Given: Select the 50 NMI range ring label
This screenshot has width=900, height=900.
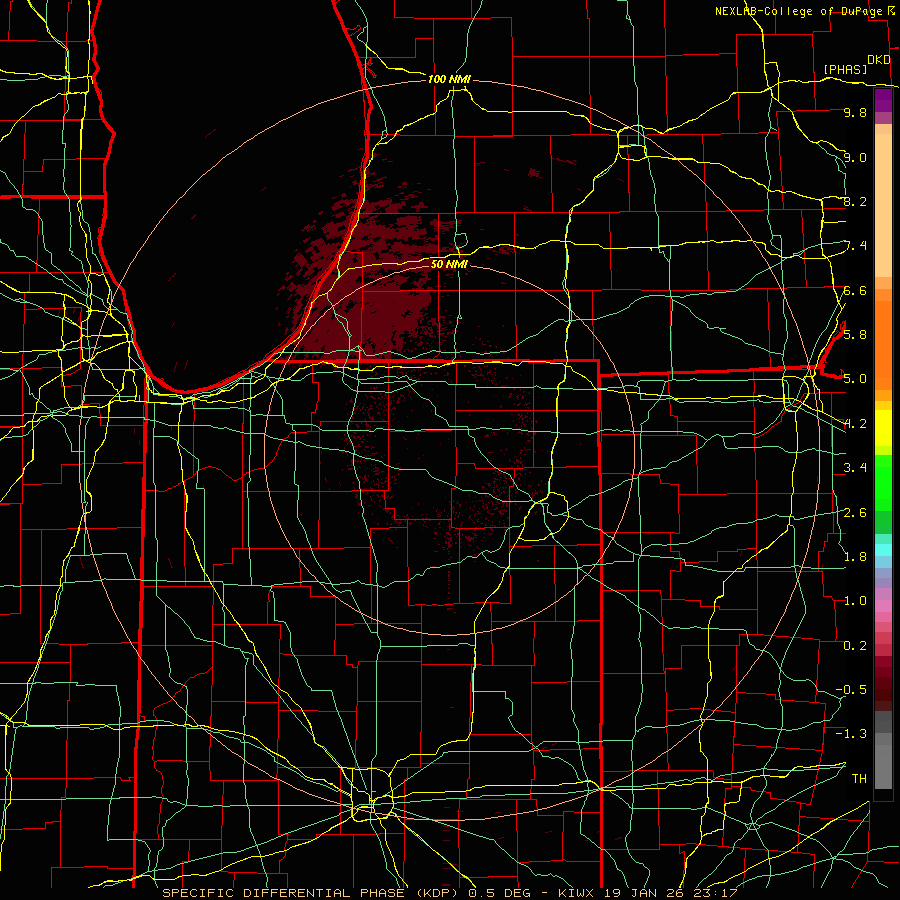Looking at the screenshot, I should pyautogui.click(x=449, y=264).
